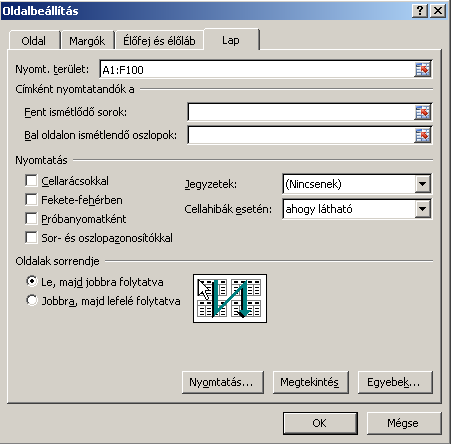
Task: Close the Oldalbeállítás dialog with X
Action: (x=438, y=11)
